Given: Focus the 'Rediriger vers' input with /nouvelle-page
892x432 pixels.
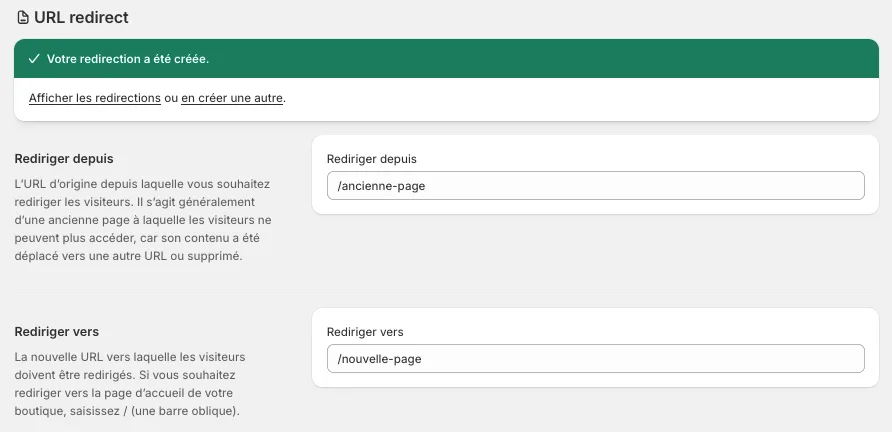Looking at the screenshot, I should coord(596,359).
